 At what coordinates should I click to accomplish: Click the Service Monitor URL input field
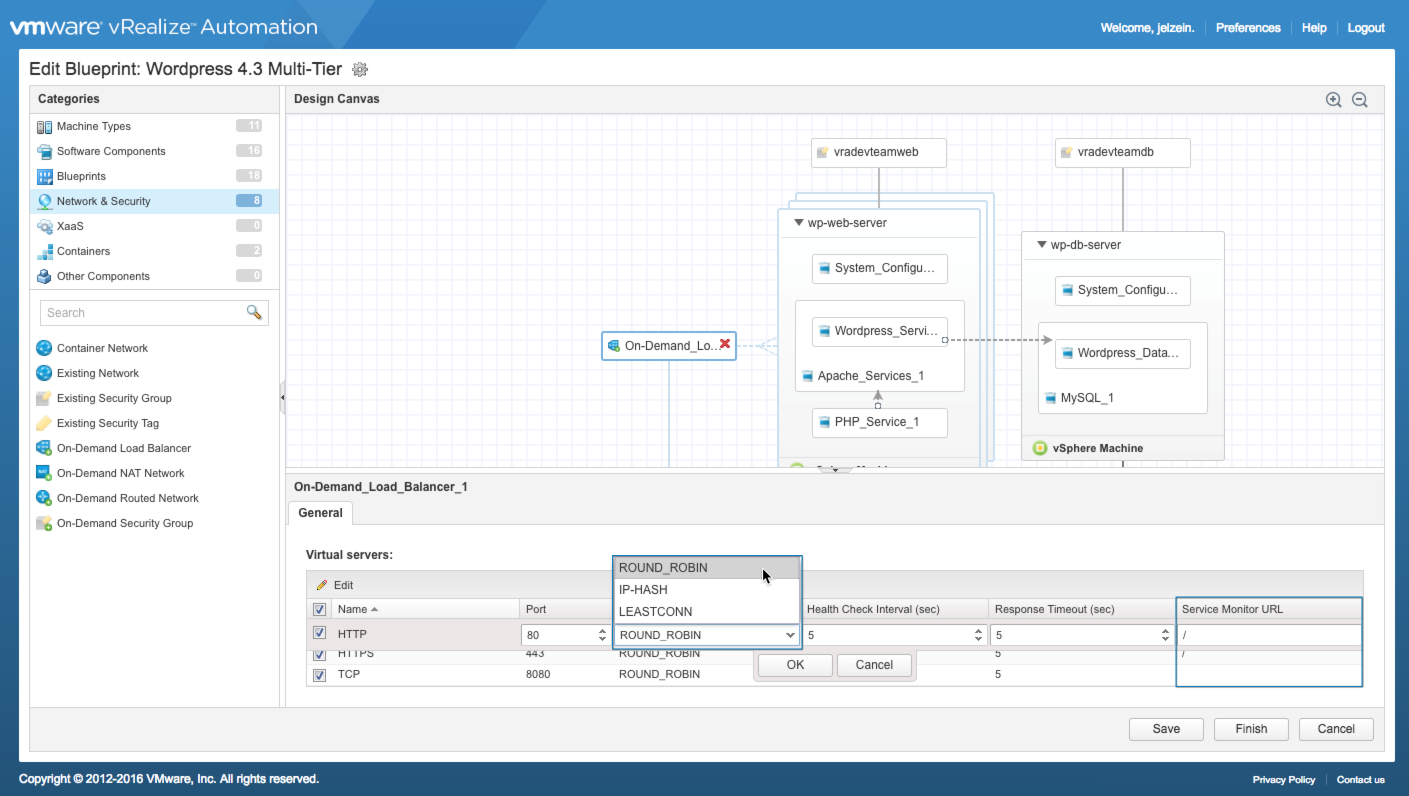(1269, 635)
